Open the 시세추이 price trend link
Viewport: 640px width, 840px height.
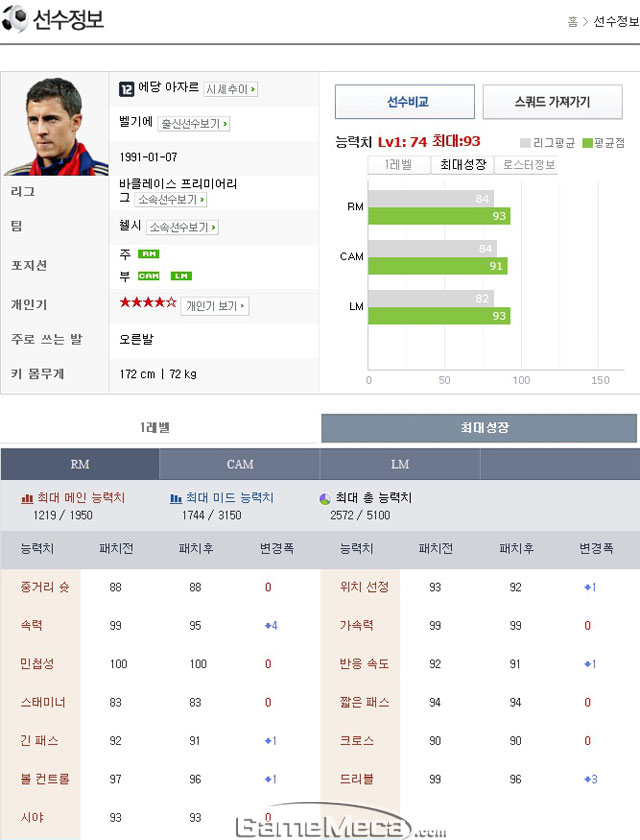click(231, 89)
